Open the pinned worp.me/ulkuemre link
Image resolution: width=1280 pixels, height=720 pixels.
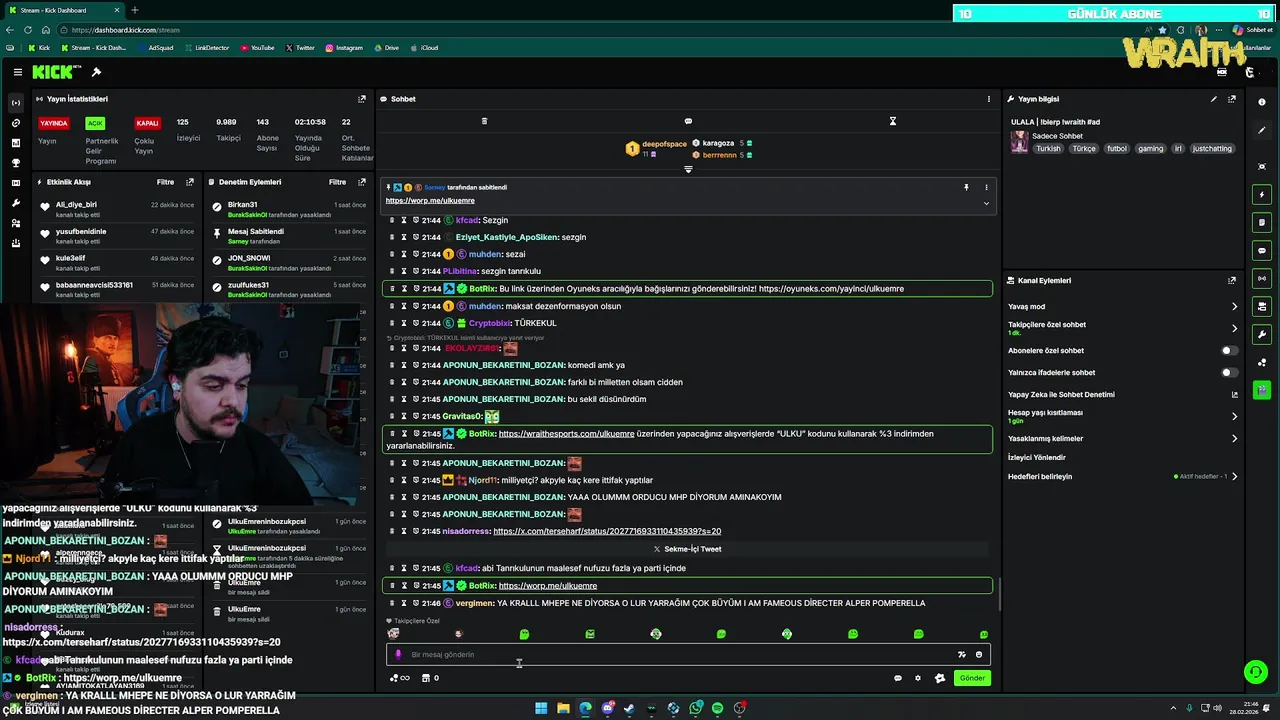431,201
